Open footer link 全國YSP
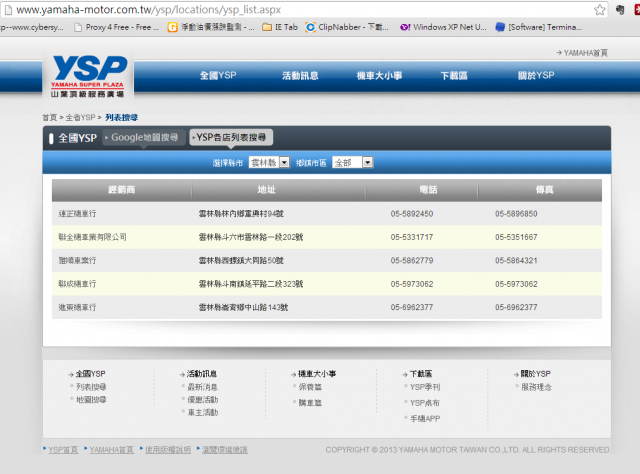The height and width of the screenshot is (474, 640). [x=91, y=374]
